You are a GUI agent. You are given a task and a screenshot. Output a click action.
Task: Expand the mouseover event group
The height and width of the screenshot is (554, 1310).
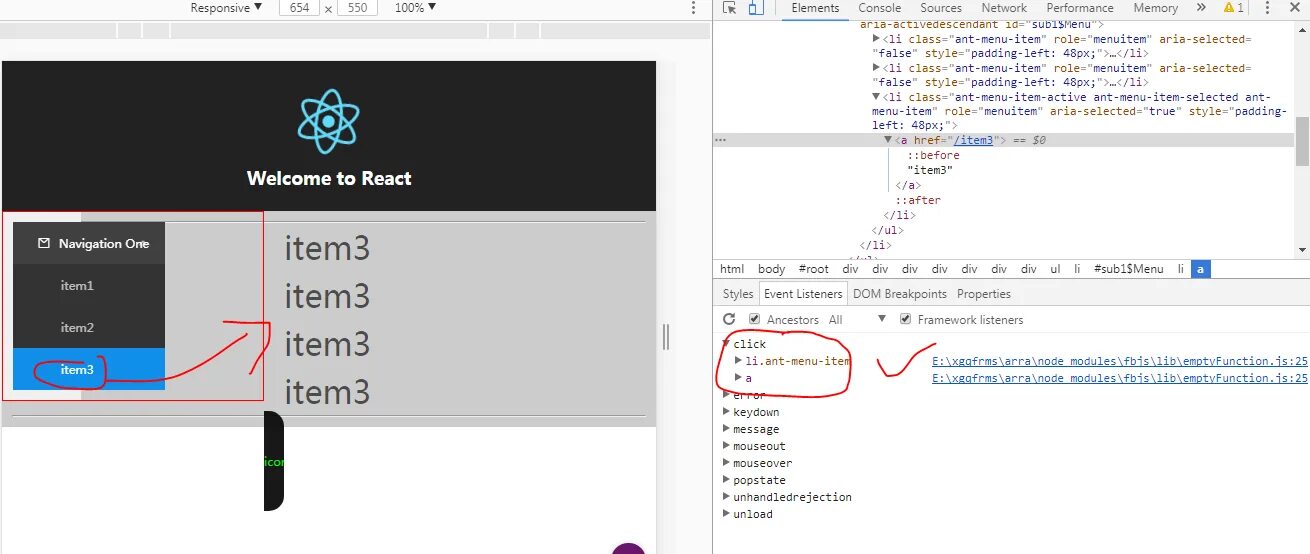pyautogui.click(x=727, y=463)
